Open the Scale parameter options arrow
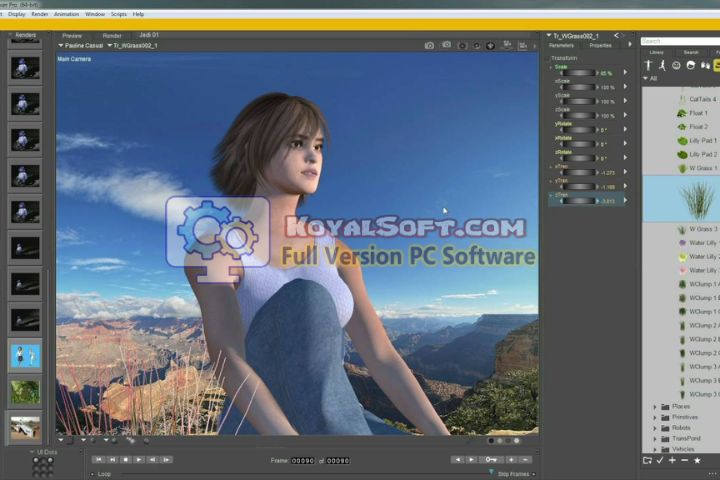Image resolution: width=720 pixels, height=480 pixels. pos(625,72)
